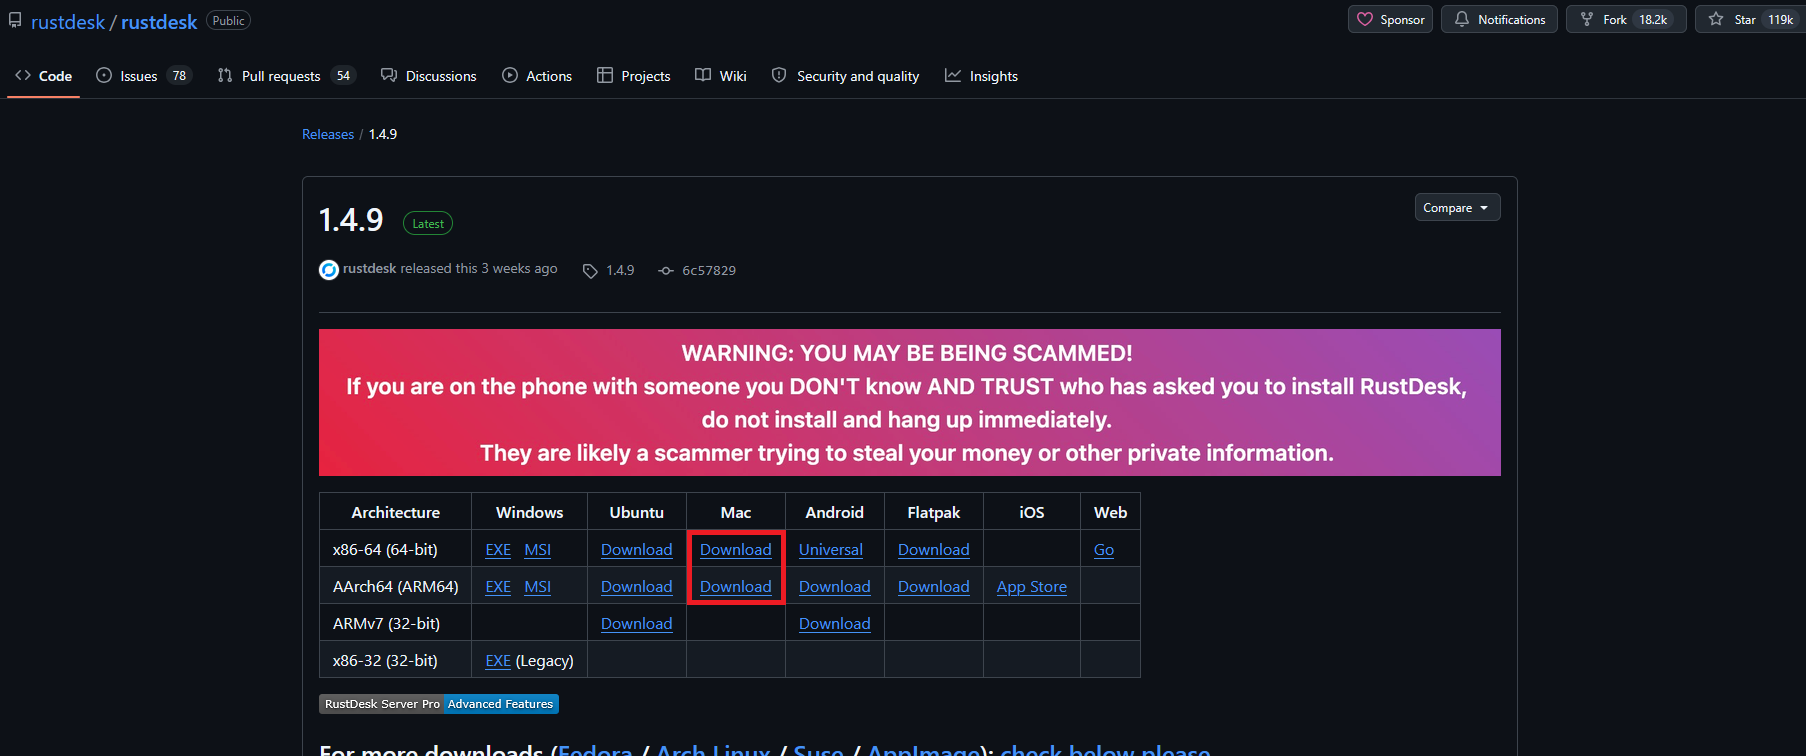The width and height of the screenshot is (1806, 756).
Task: Fork the rustdesk repository
Action: [1626, 20]
